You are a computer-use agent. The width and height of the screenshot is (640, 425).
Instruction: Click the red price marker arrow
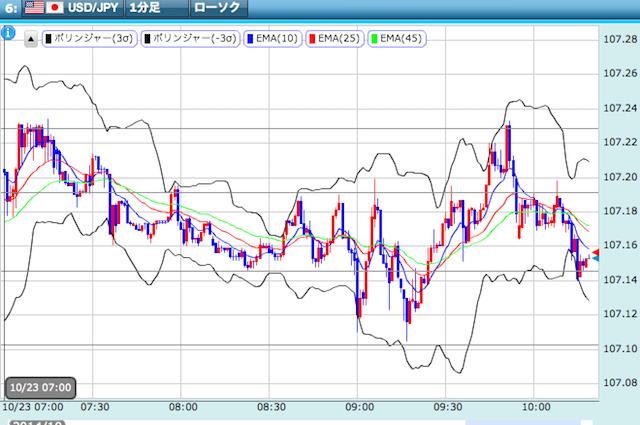coord(596,252)
